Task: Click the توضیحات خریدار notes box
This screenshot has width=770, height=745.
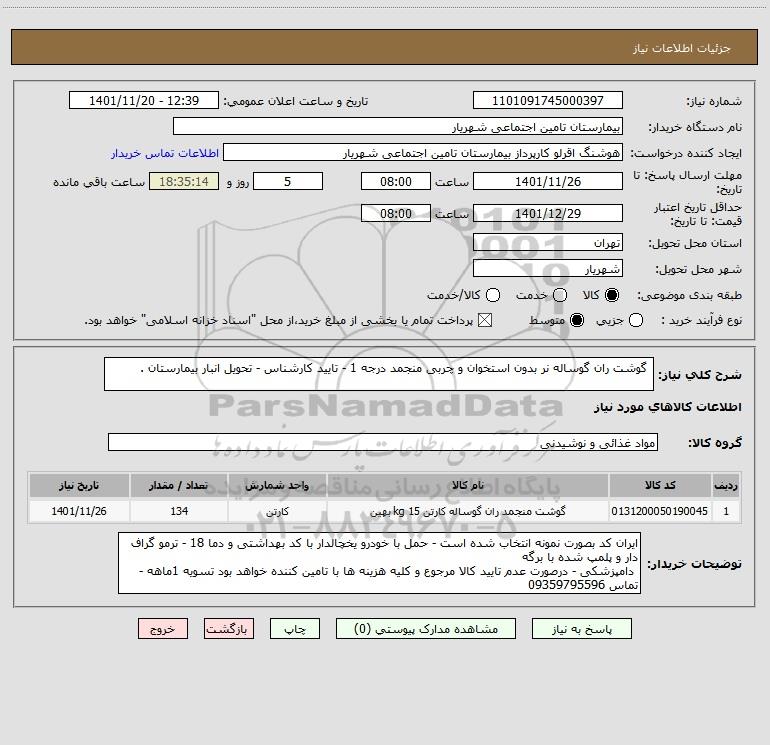Action: coord(380,563)
